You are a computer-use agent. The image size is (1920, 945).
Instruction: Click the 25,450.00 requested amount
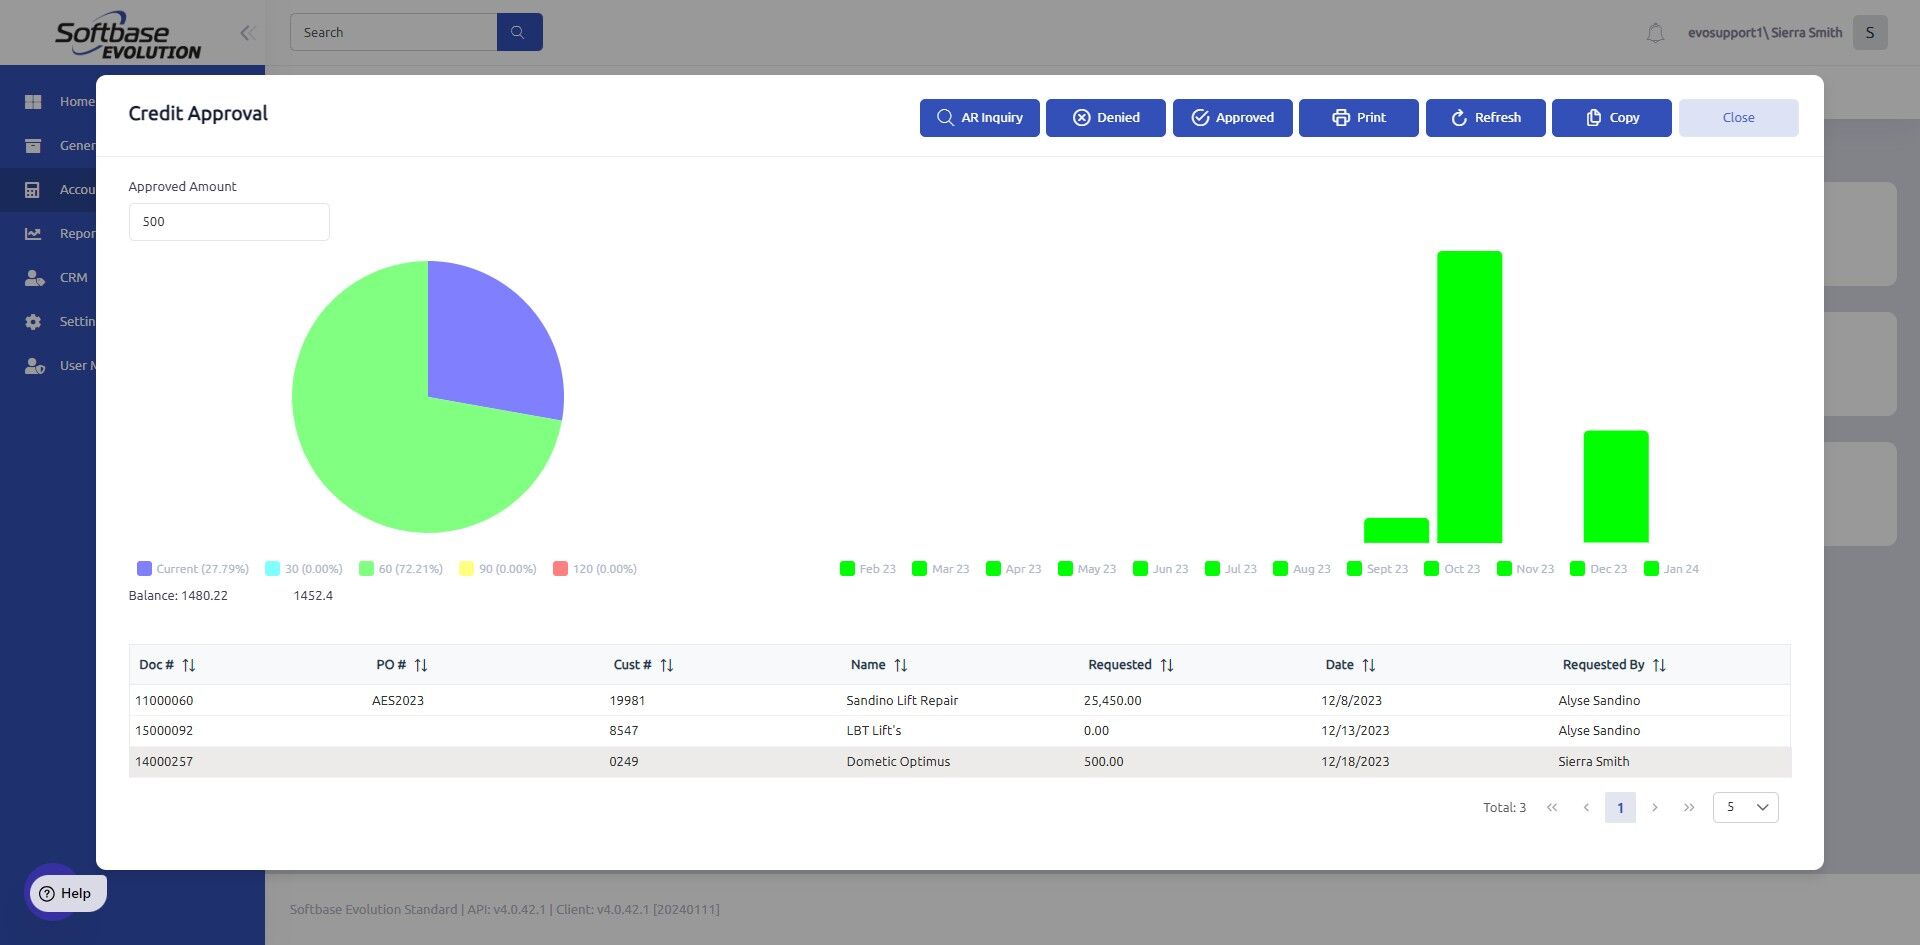pos(1112,701)
